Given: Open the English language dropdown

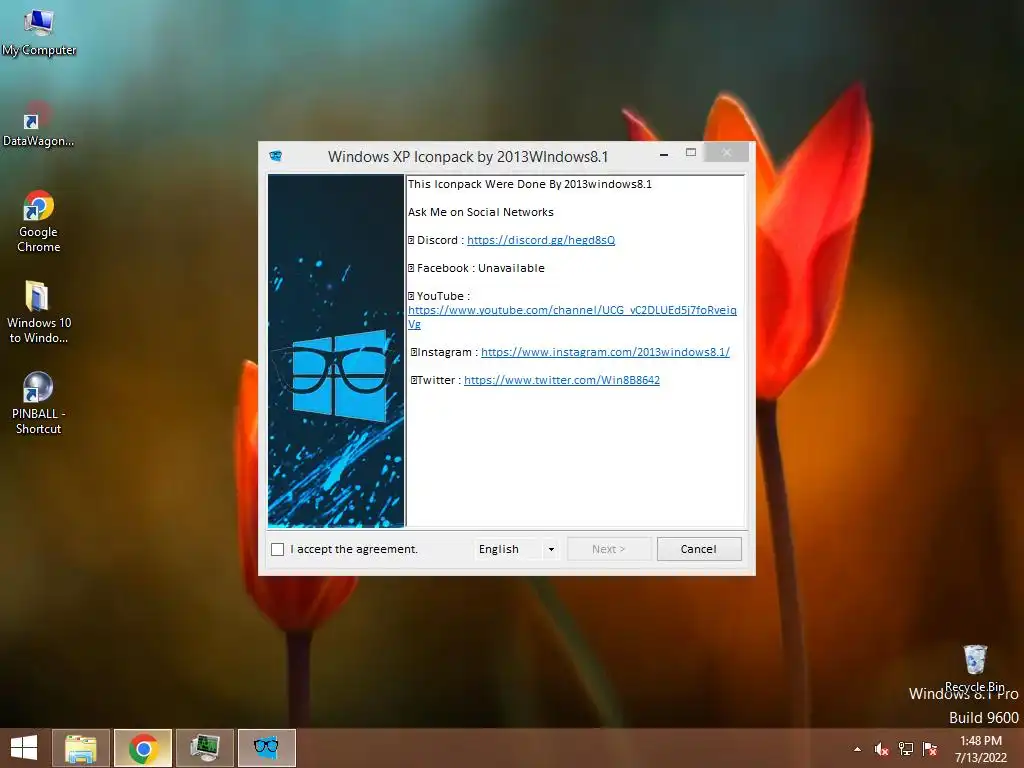Looking at the screenshot, I should pos(517,549).
